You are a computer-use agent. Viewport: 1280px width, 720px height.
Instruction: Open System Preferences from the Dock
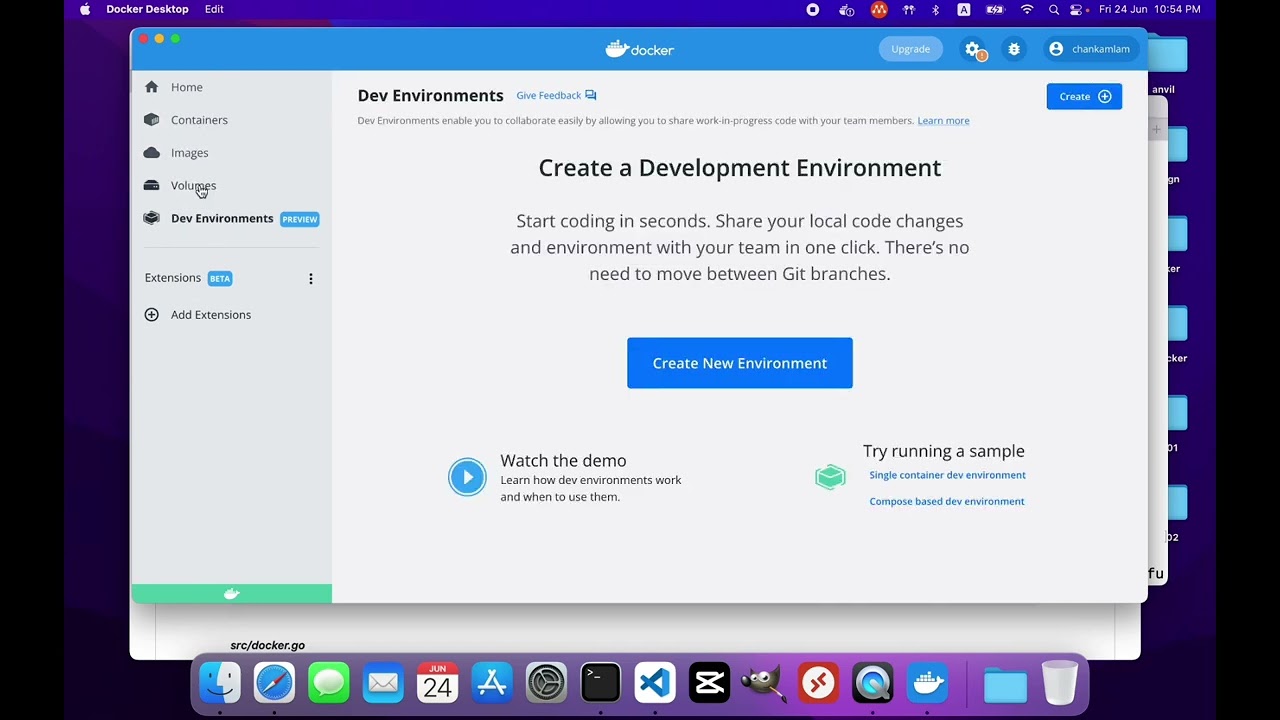pyautogui.click(x=546, y=684)
